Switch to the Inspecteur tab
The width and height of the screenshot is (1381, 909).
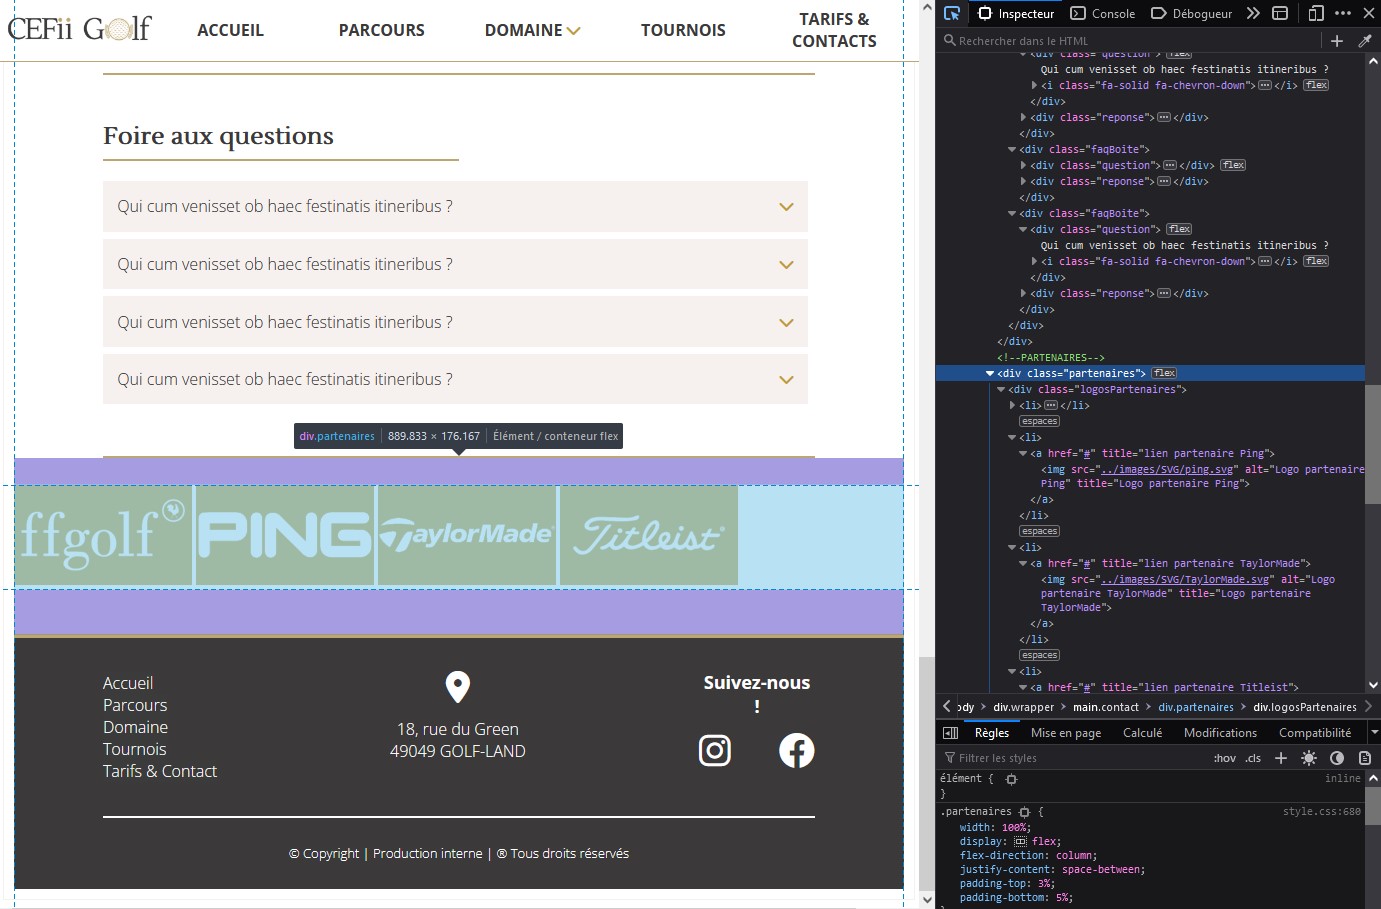pos(1016,13)
